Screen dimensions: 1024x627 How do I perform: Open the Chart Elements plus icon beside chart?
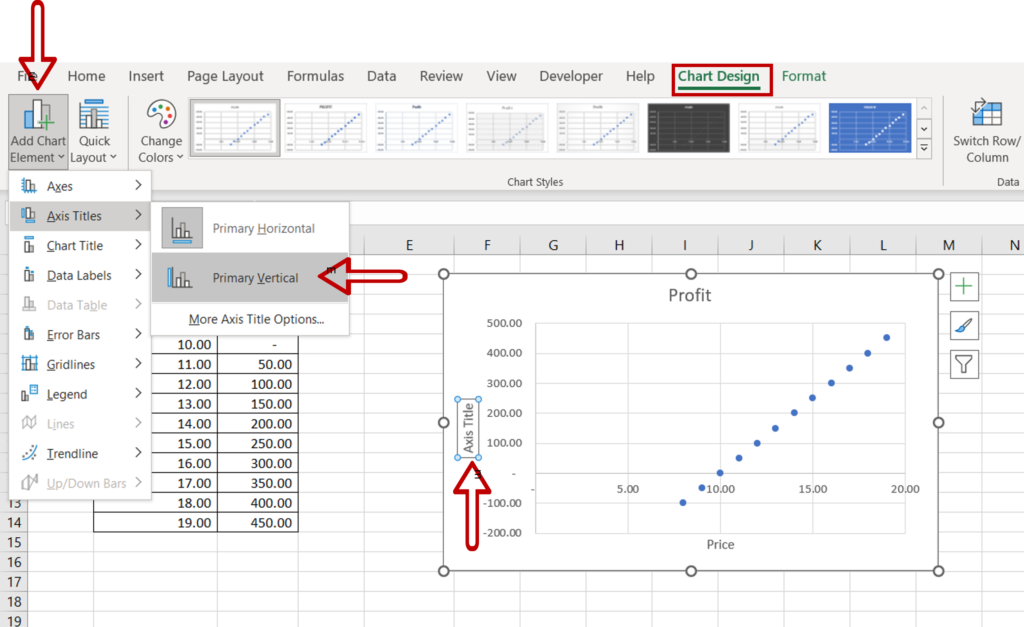pyautogui.click(x=963, y=286)
